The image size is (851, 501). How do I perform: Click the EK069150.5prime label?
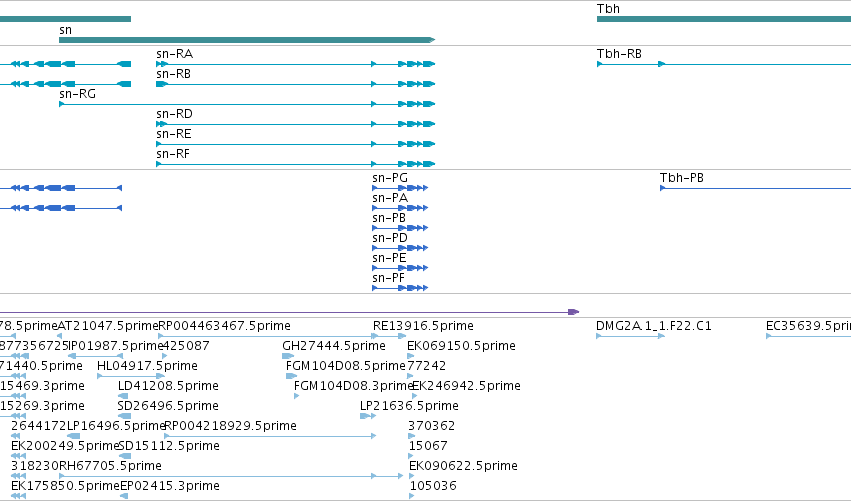pyautogui.click(x=461, y=346)
